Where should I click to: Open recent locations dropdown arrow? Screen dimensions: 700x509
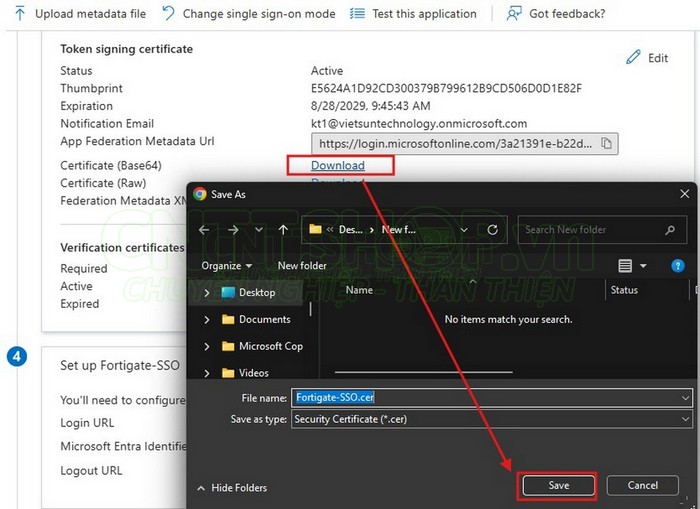point(258,229)
